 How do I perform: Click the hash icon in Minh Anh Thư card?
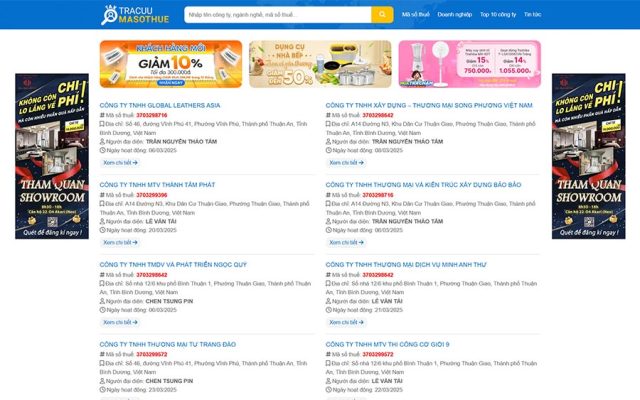coord(328,275)
